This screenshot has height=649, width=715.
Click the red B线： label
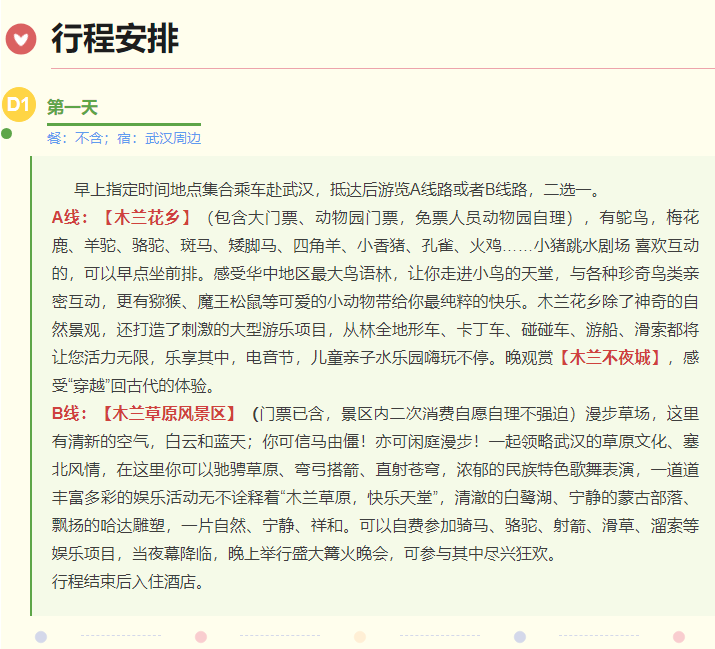69,414
